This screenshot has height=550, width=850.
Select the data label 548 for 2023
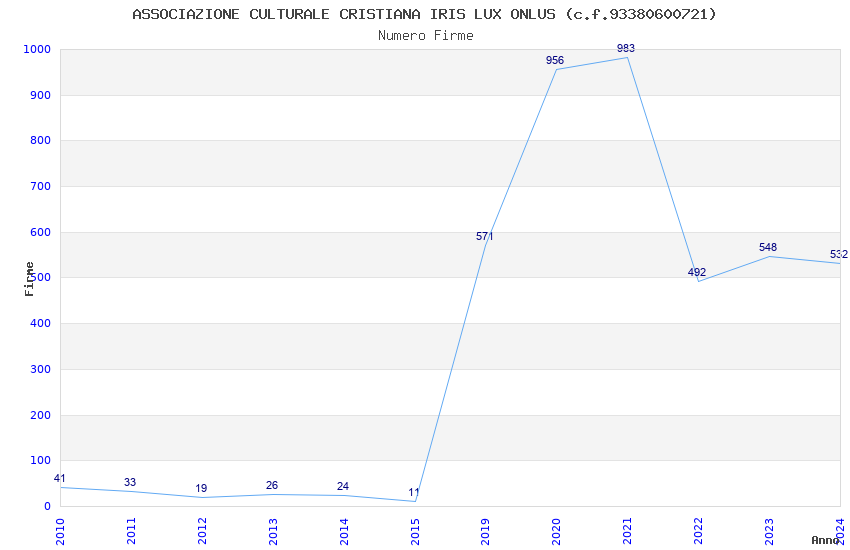768,247
